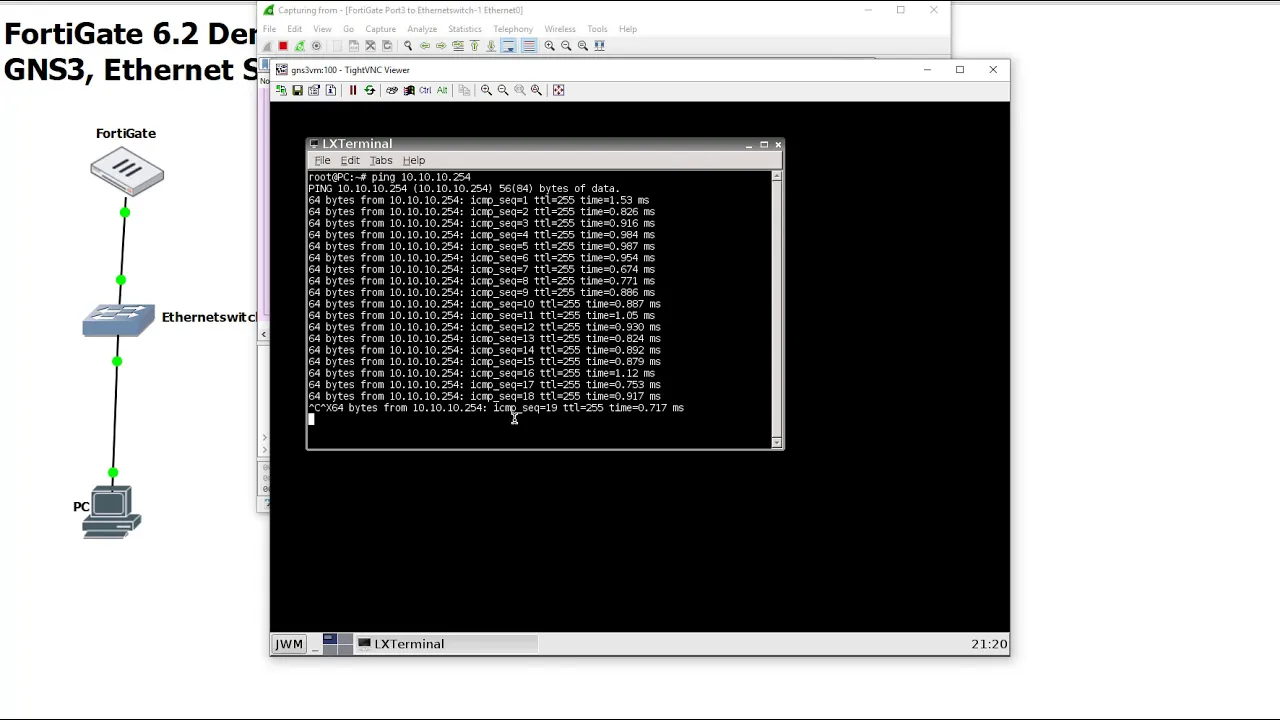This screenshot has width=1280, height=720.
Task: Go forward in Wireshark packet history
Action: click(x=441, y=46)
